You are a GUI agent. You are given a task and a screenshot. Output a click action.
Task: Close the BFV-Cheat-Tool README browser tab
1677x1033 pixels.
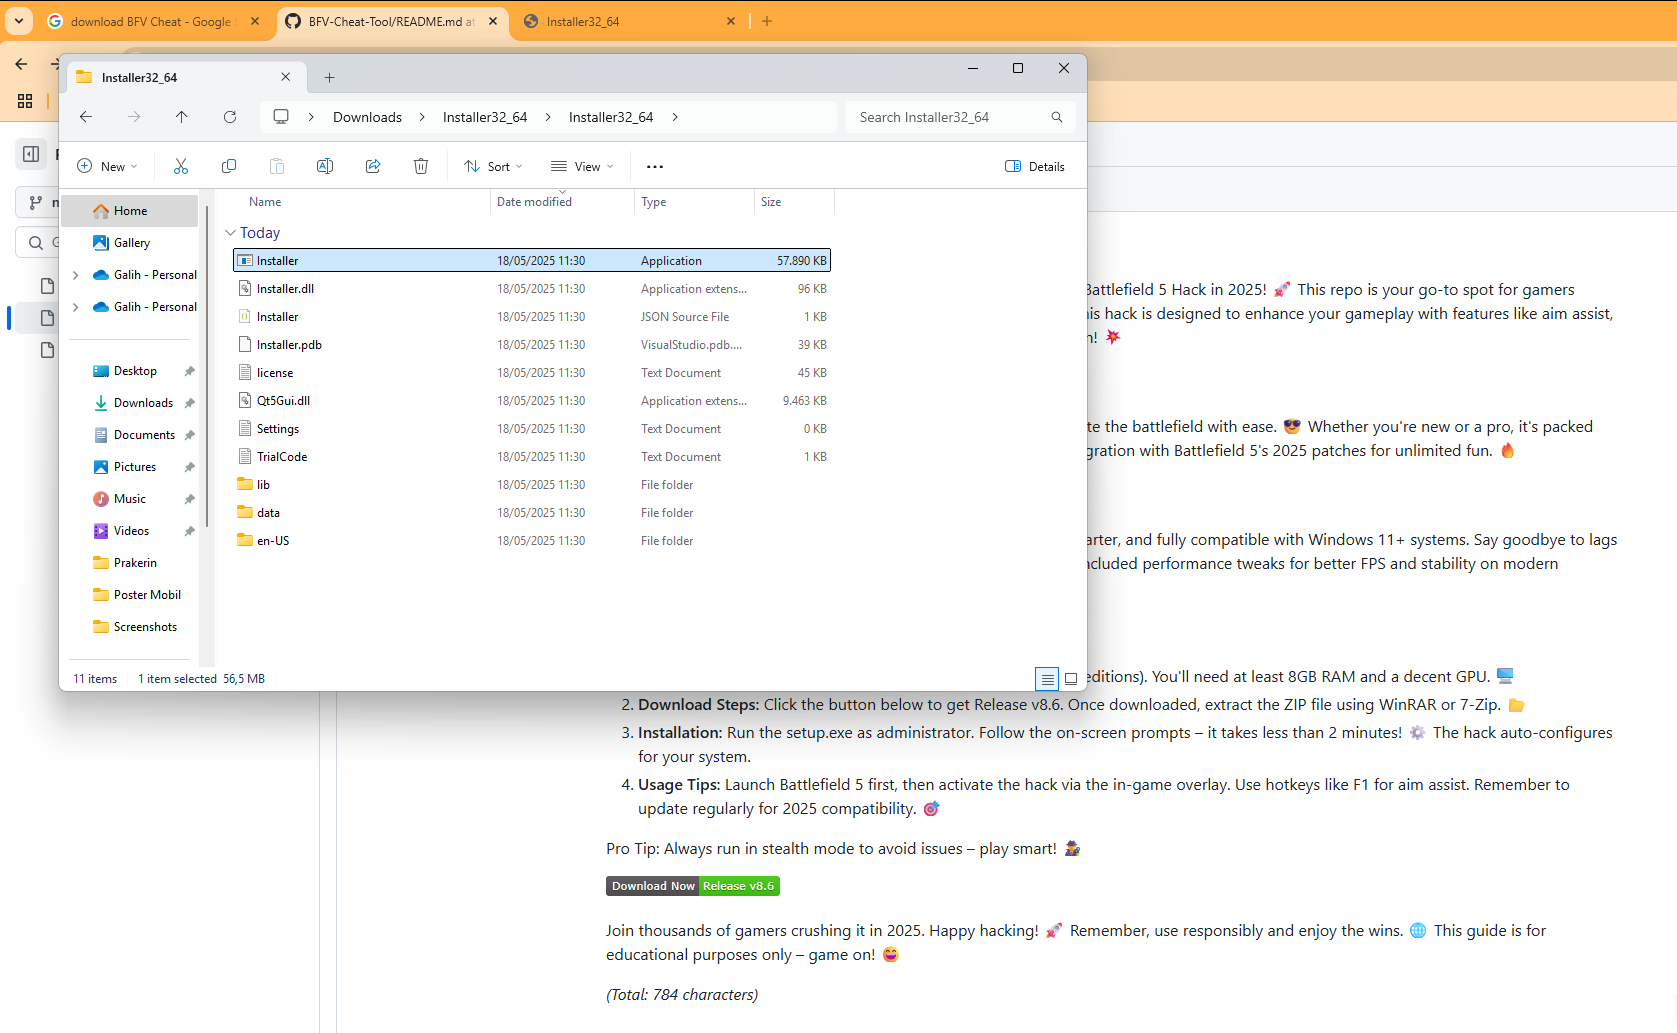493,21
